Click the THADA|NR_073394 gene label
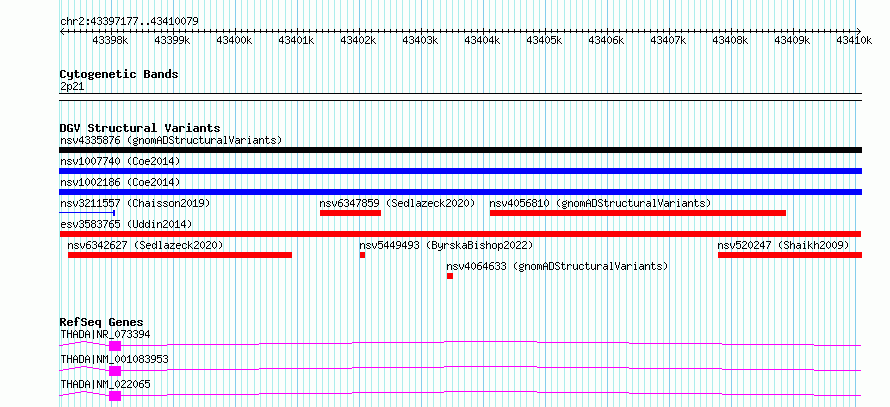The height and width of the screenshot is (407, 890). coord(105,334)
